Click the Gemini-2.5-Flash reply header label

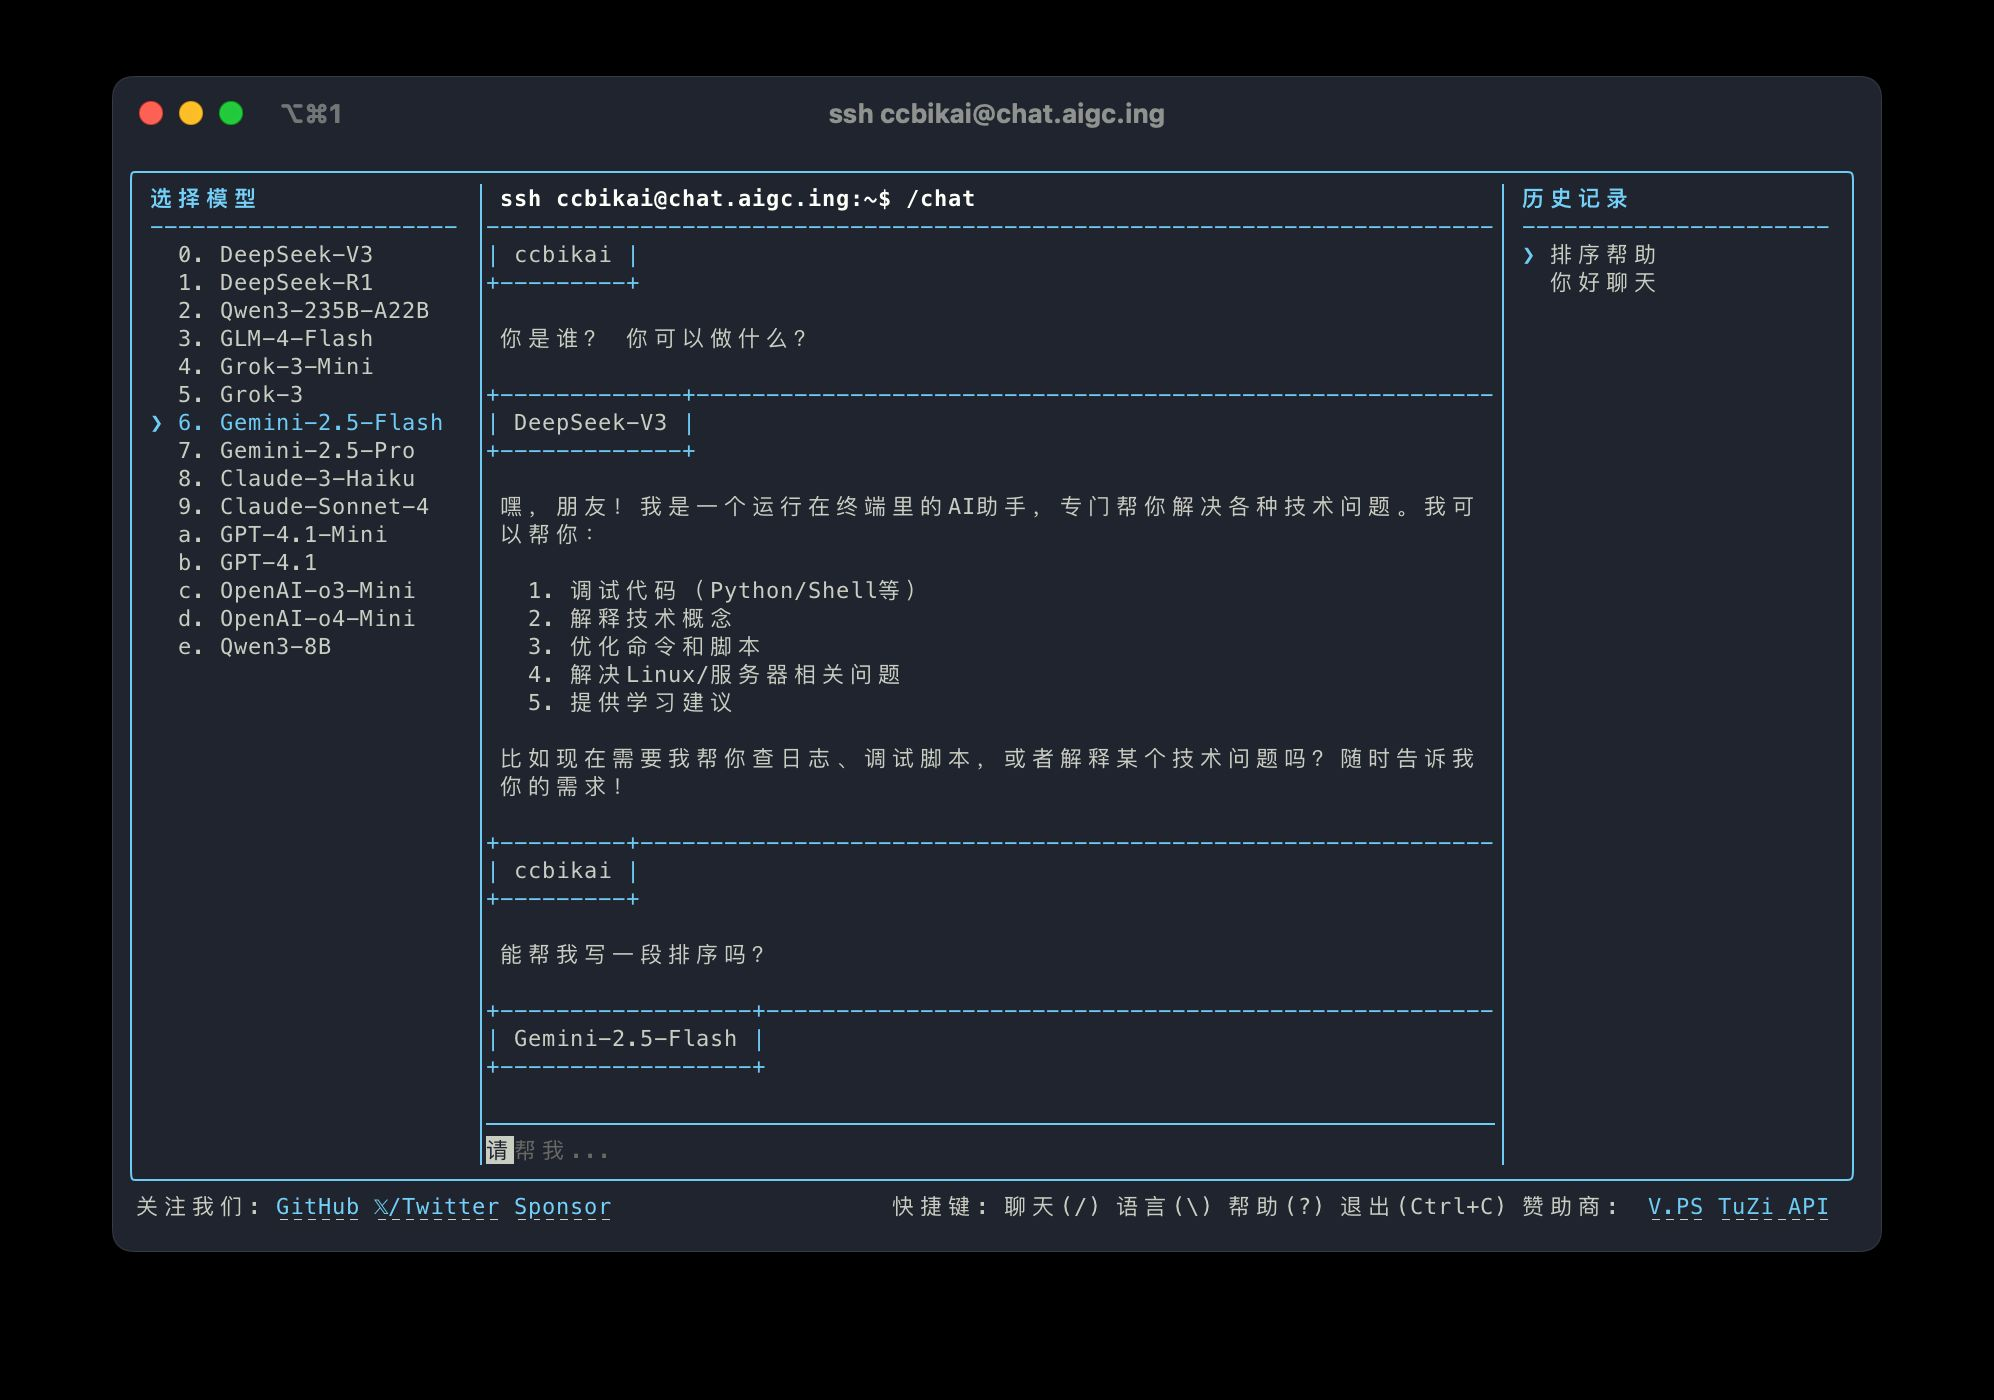[x=625, y=1038]
